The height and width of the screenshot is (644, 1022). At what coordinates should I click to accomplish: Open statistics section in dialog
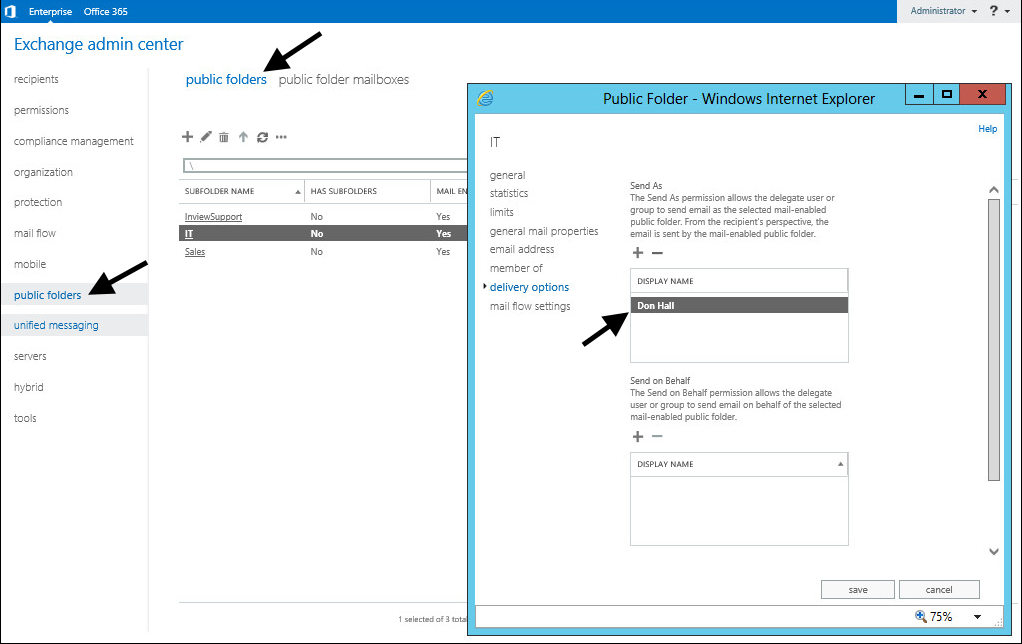pyautogui.click(x=508, y=194)
